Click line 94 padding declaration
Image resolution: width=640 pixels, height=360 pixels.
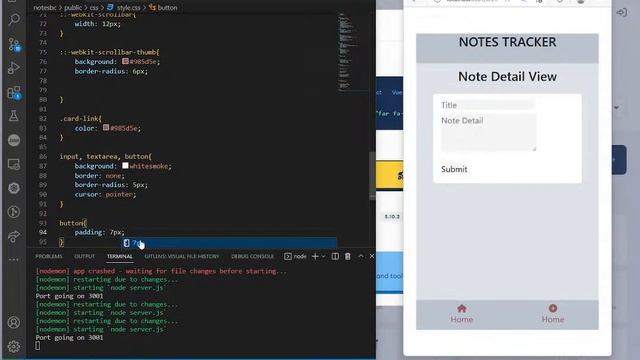[x=100, y=232]
